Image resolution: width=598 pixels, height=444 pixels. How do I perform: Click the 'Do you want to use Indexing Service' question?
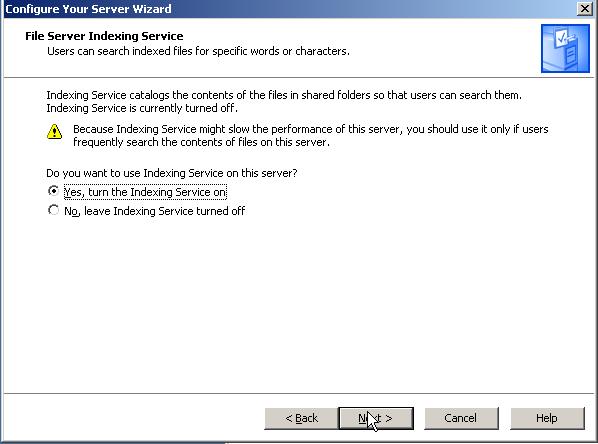point(172,173)
